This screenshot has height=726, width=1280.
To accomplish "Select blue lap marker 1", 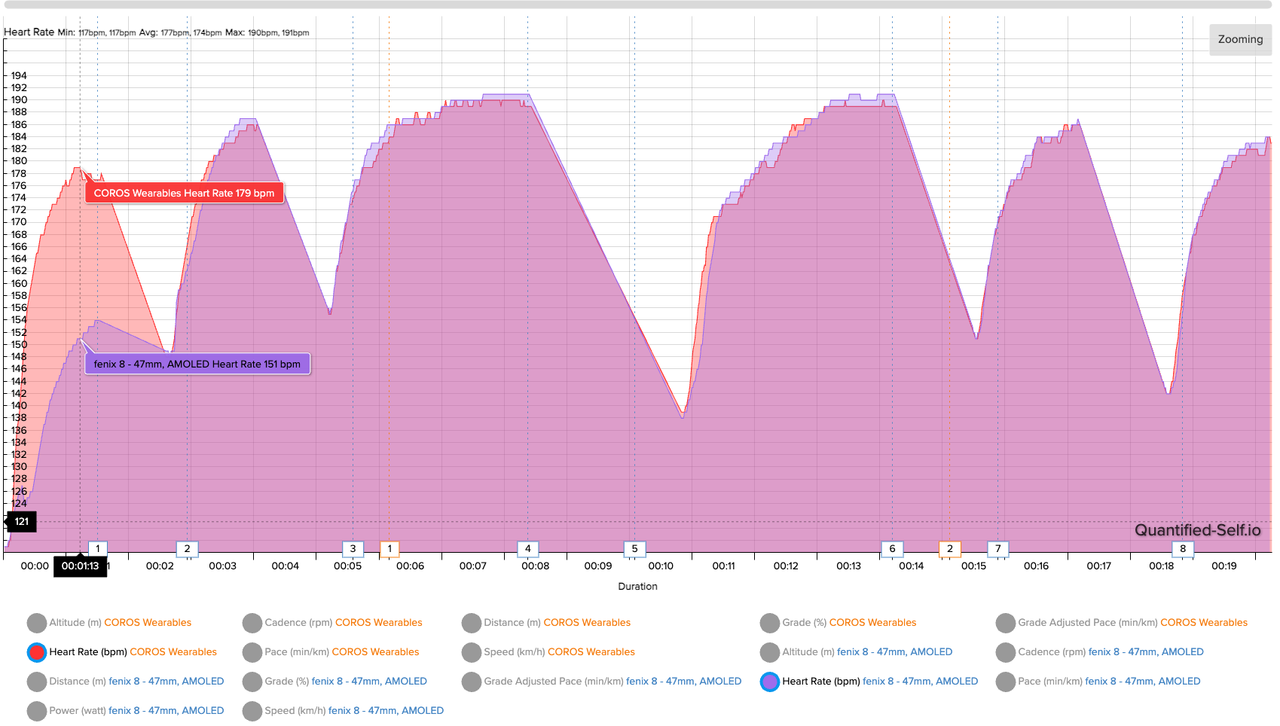I will [x=98, y=548].
